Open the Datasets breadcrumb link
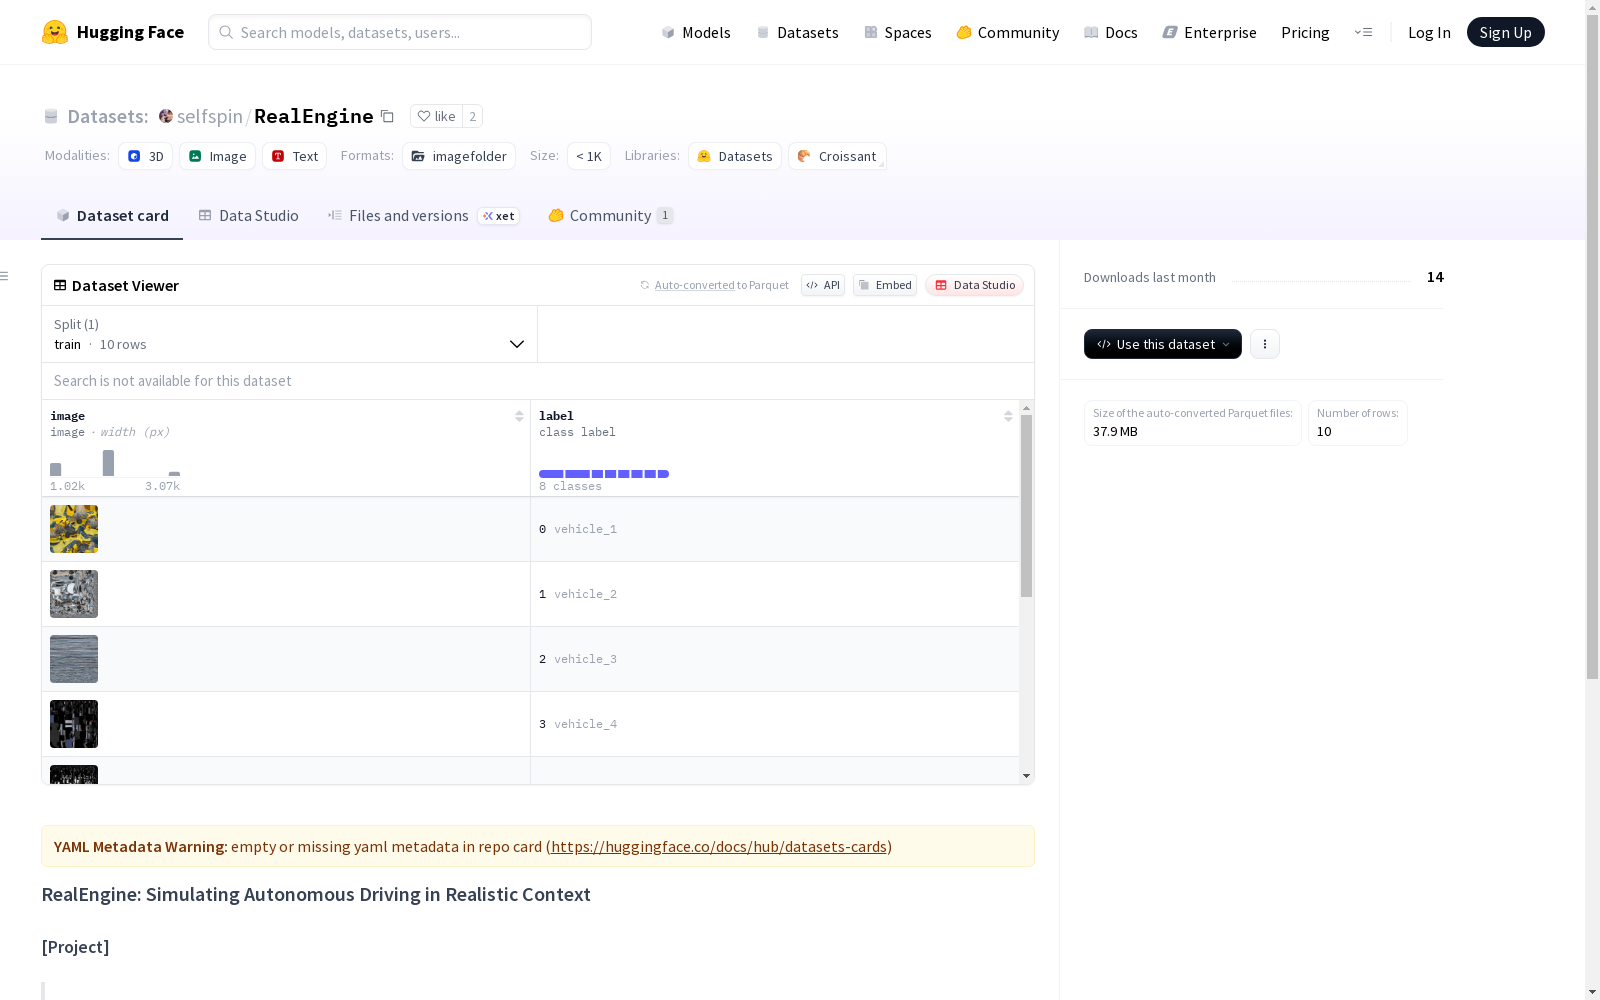The height and width of the screenshot is (1000, 1600). click(x=107, y=116)
